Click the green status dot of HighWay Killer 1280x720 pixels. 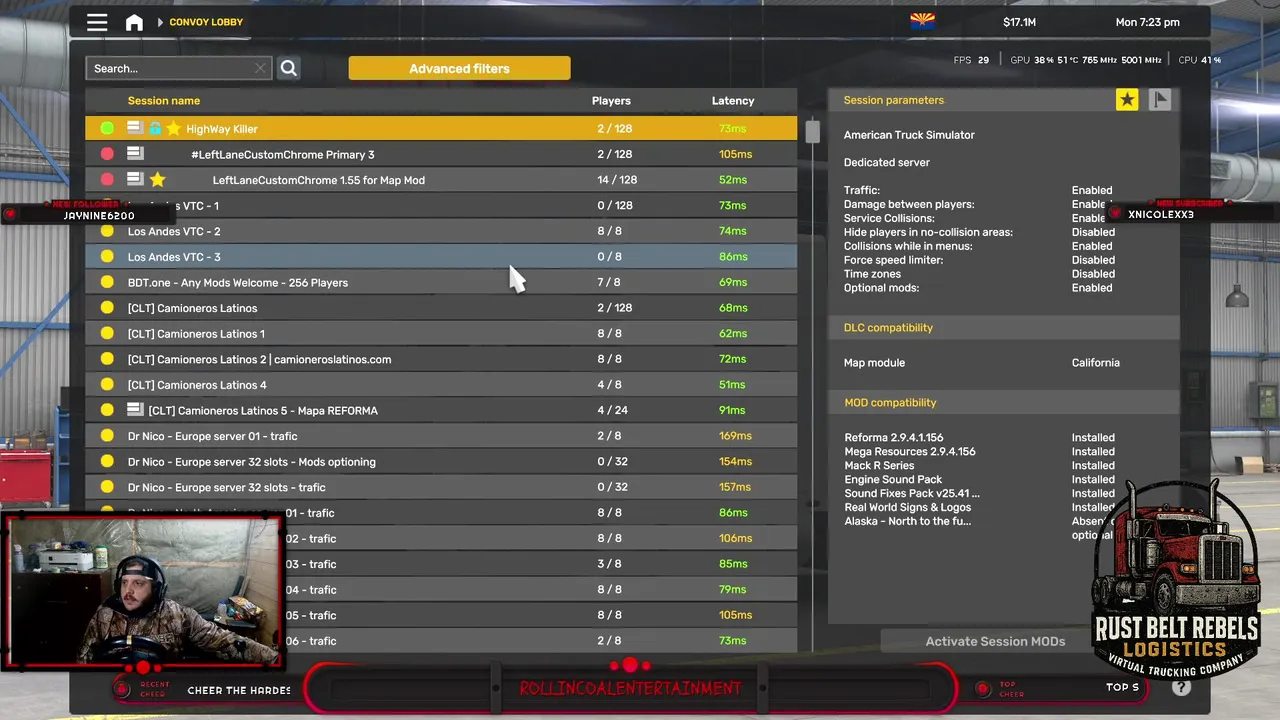point(107,129)
